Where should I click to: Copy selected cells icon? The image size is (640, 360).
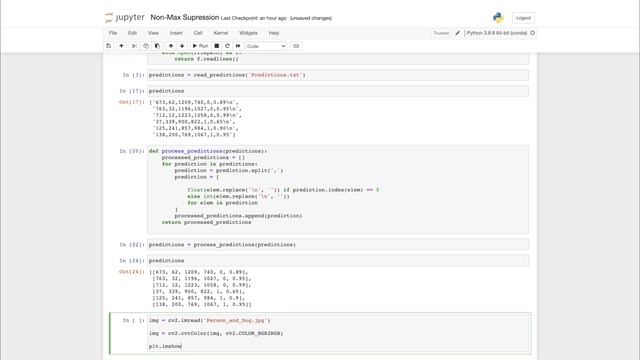tap(146, 46)
